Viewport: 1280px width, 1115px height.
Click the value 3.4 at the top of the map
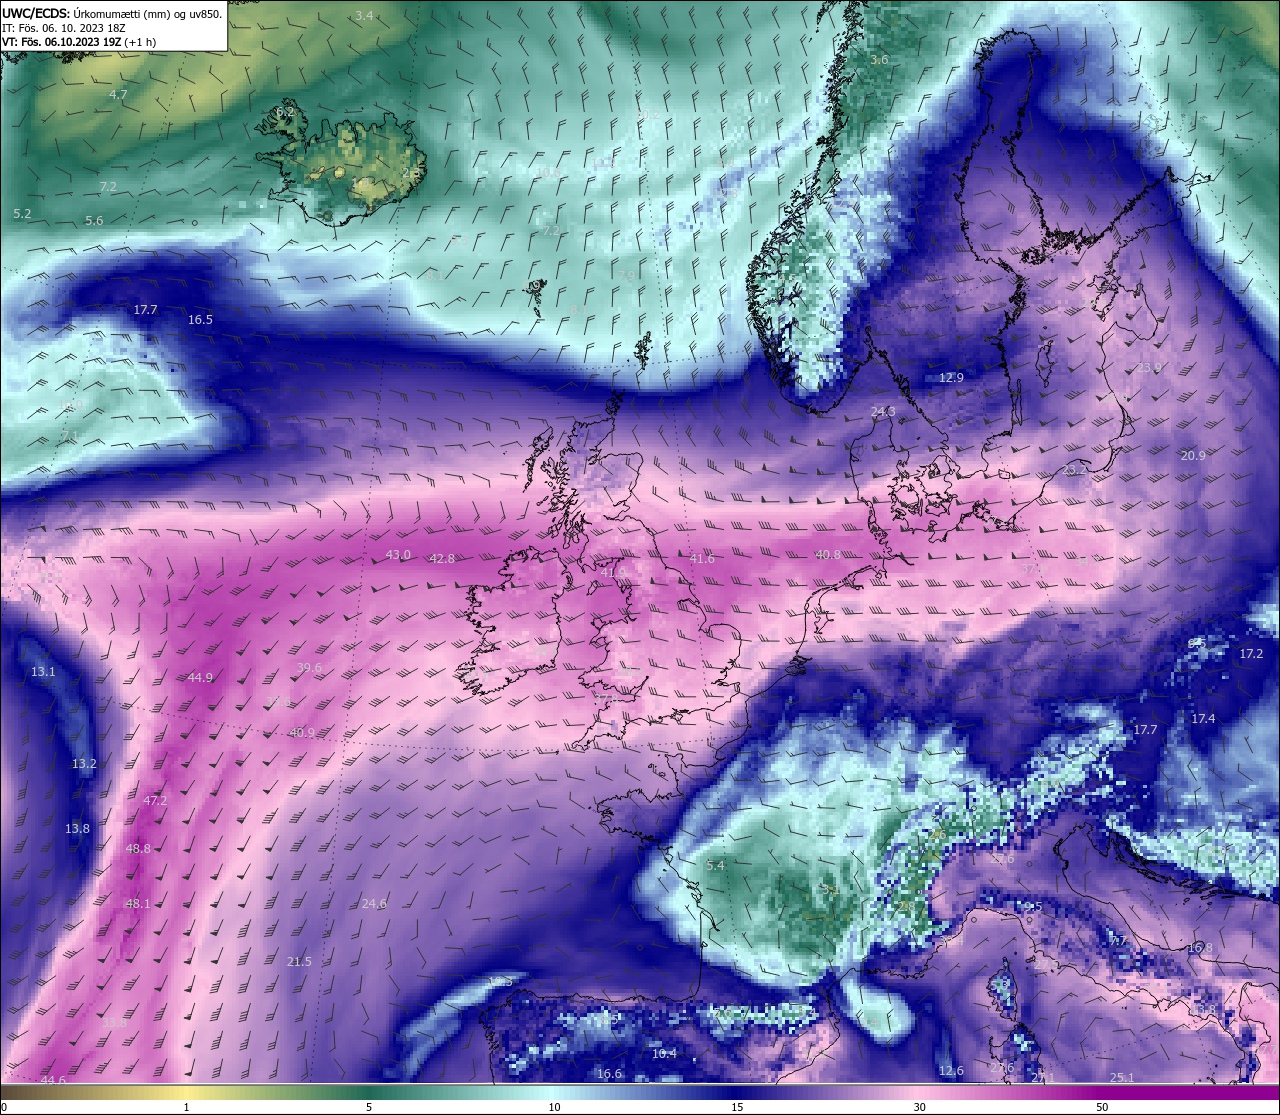click(364, 16)
